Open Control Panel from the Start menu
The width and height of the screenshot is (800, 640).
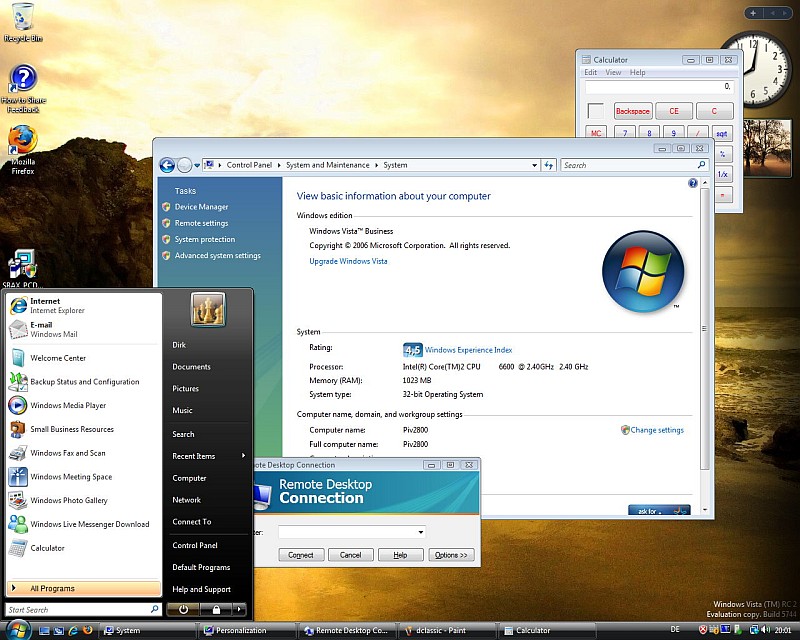coord(208,545)
